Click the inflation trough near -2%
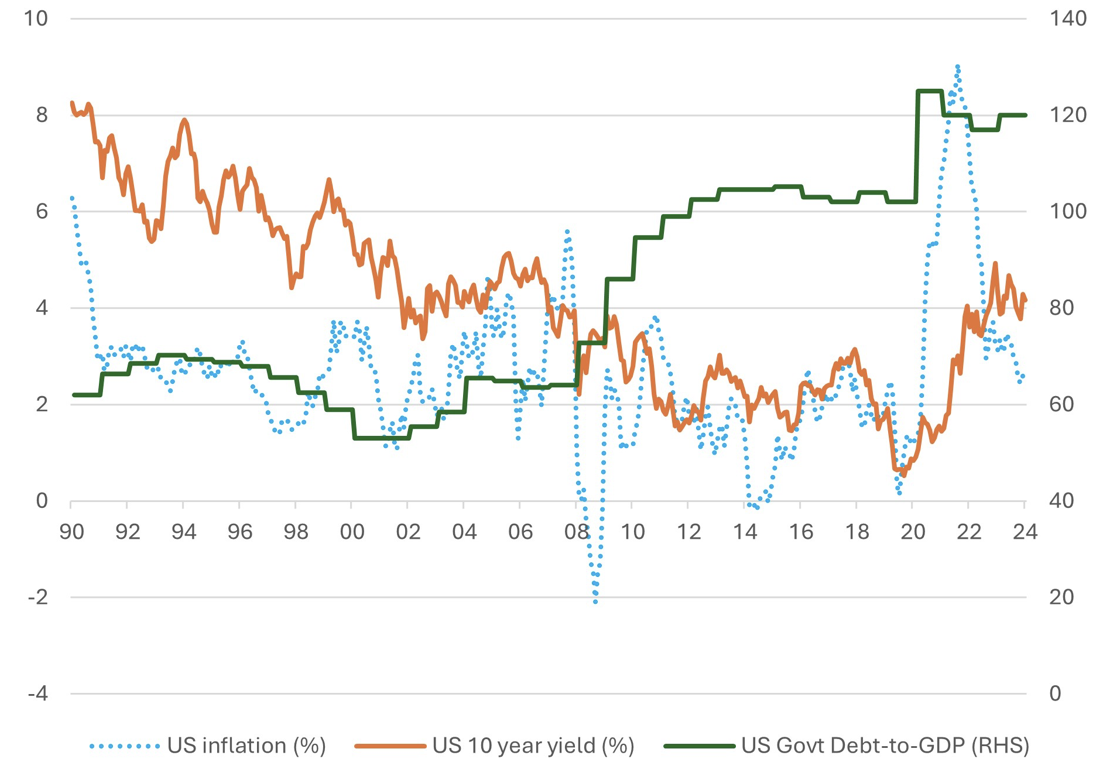1108x780 pixels. pos(596,601)
